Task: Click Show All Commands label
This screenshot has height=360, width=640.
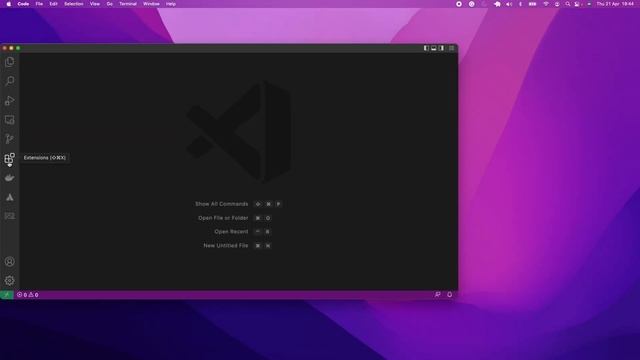Action: point(222,204)
